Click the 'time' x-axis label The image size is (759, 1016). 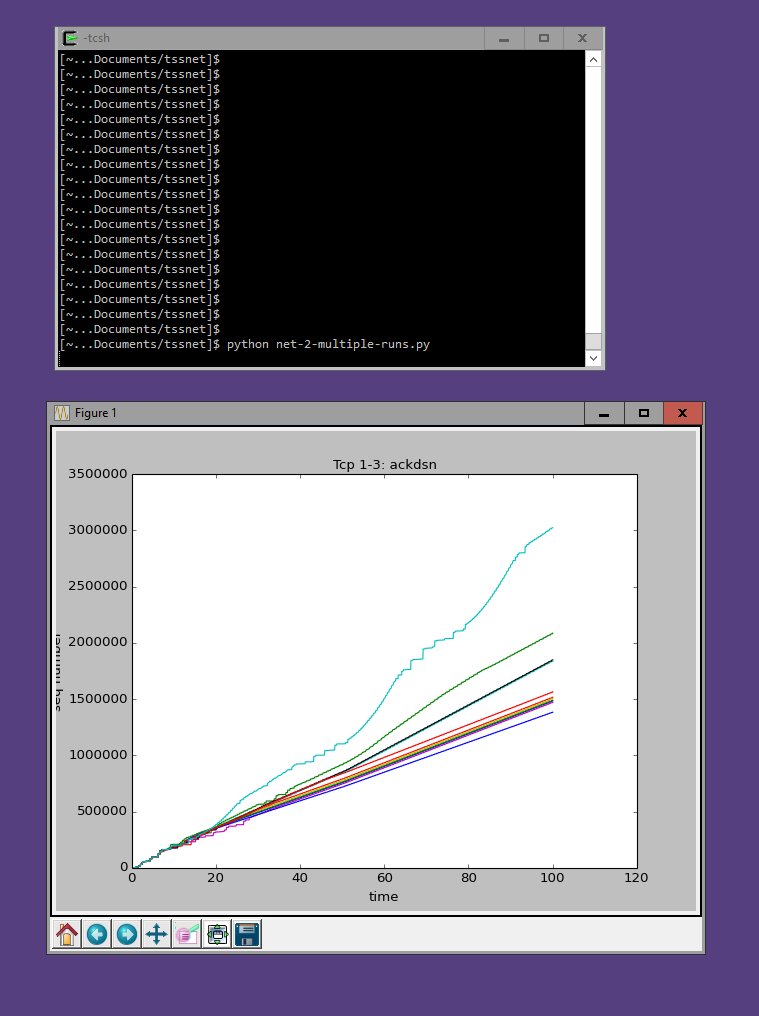(384, 897)
